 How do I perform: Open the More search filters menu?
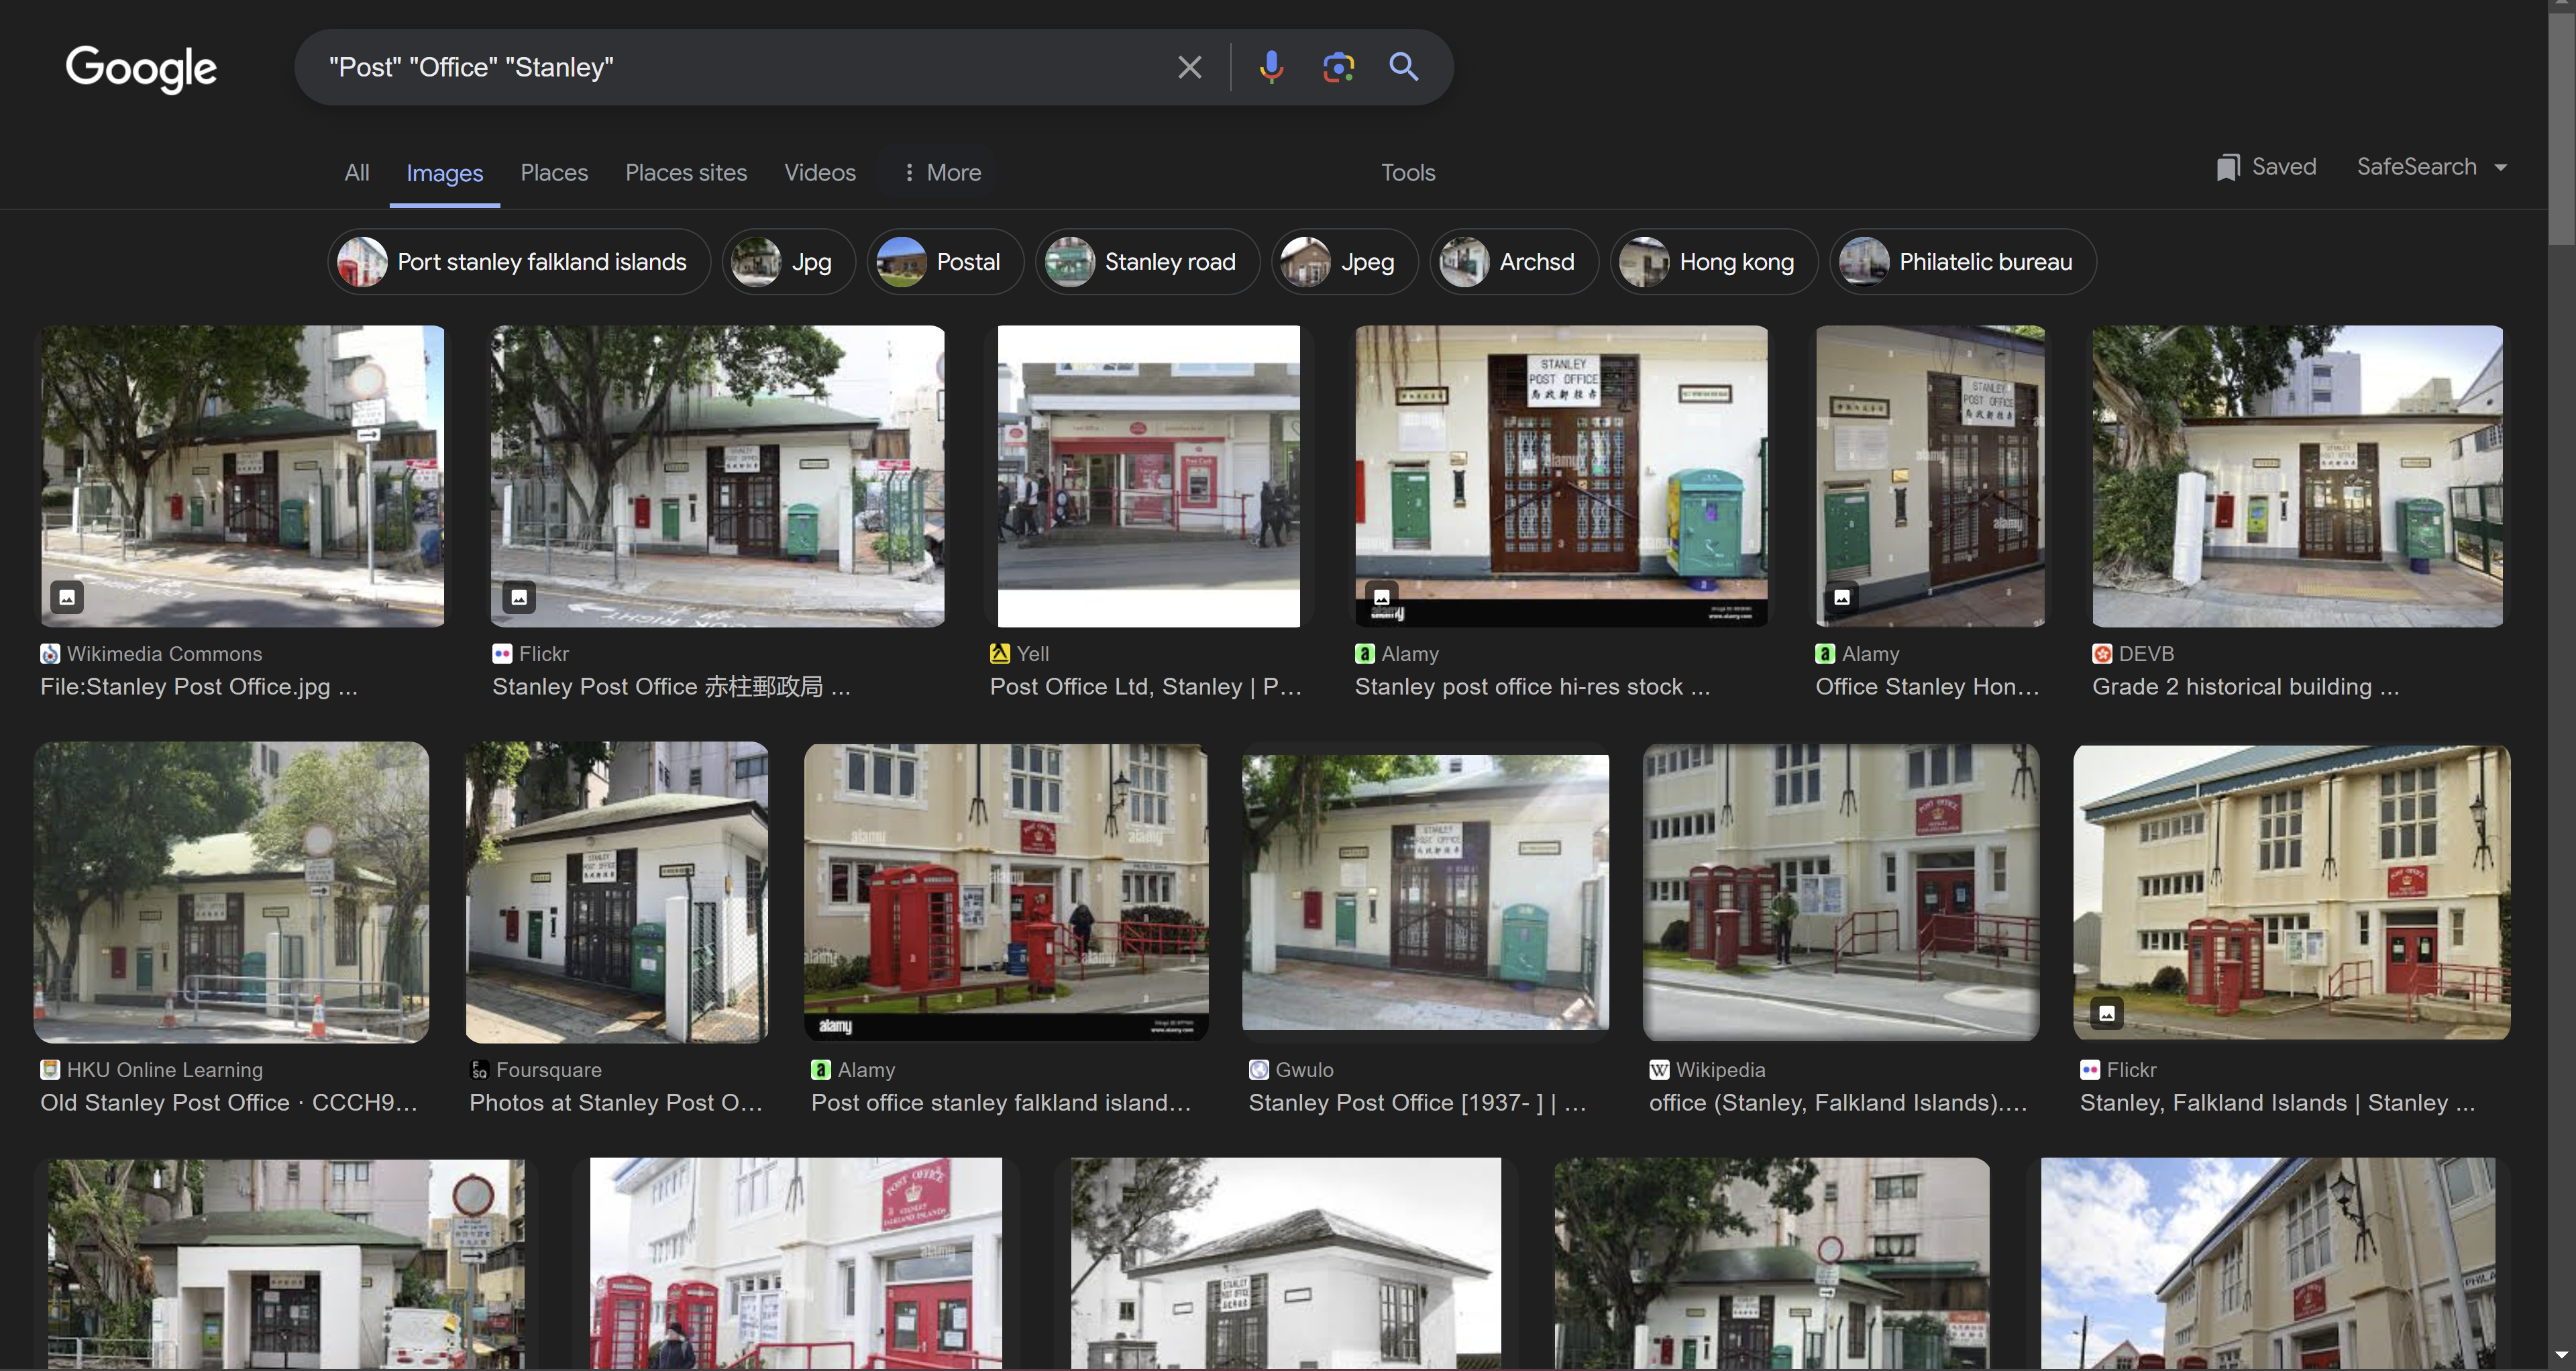[x=941, y=173]
